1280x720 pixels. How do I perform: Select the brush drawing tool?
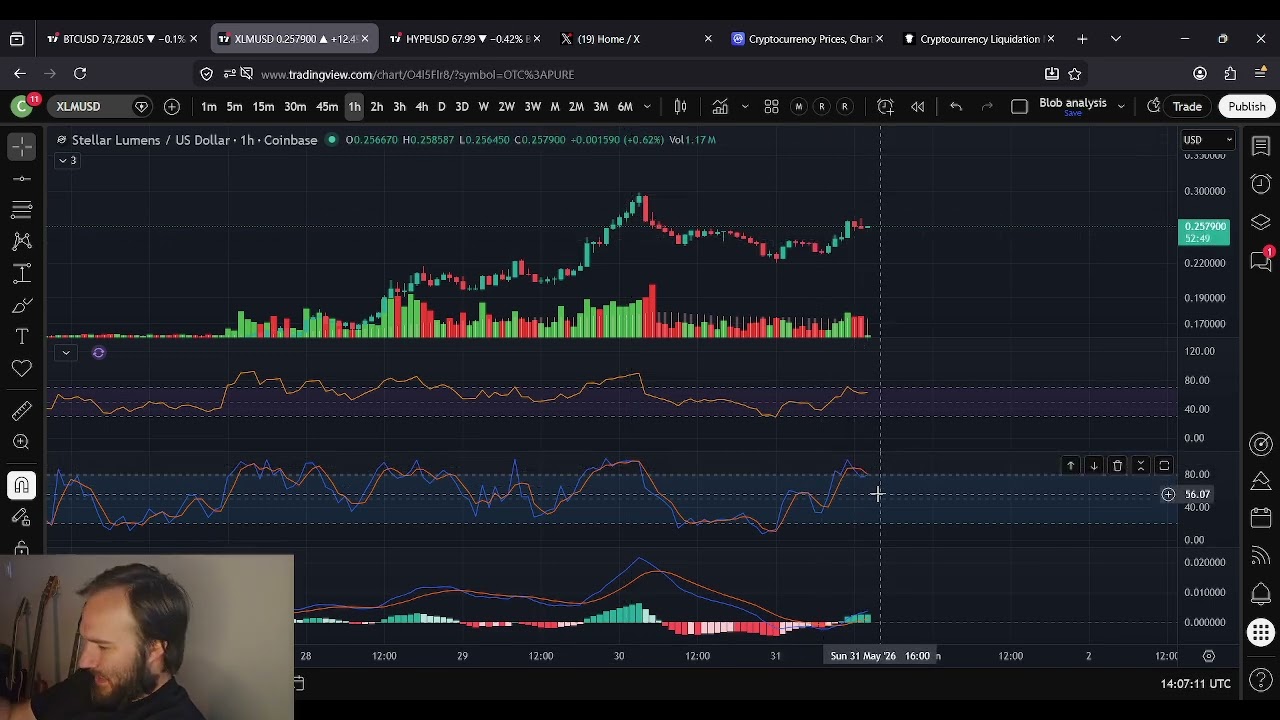pyautogui.click(x=21, y=305)
